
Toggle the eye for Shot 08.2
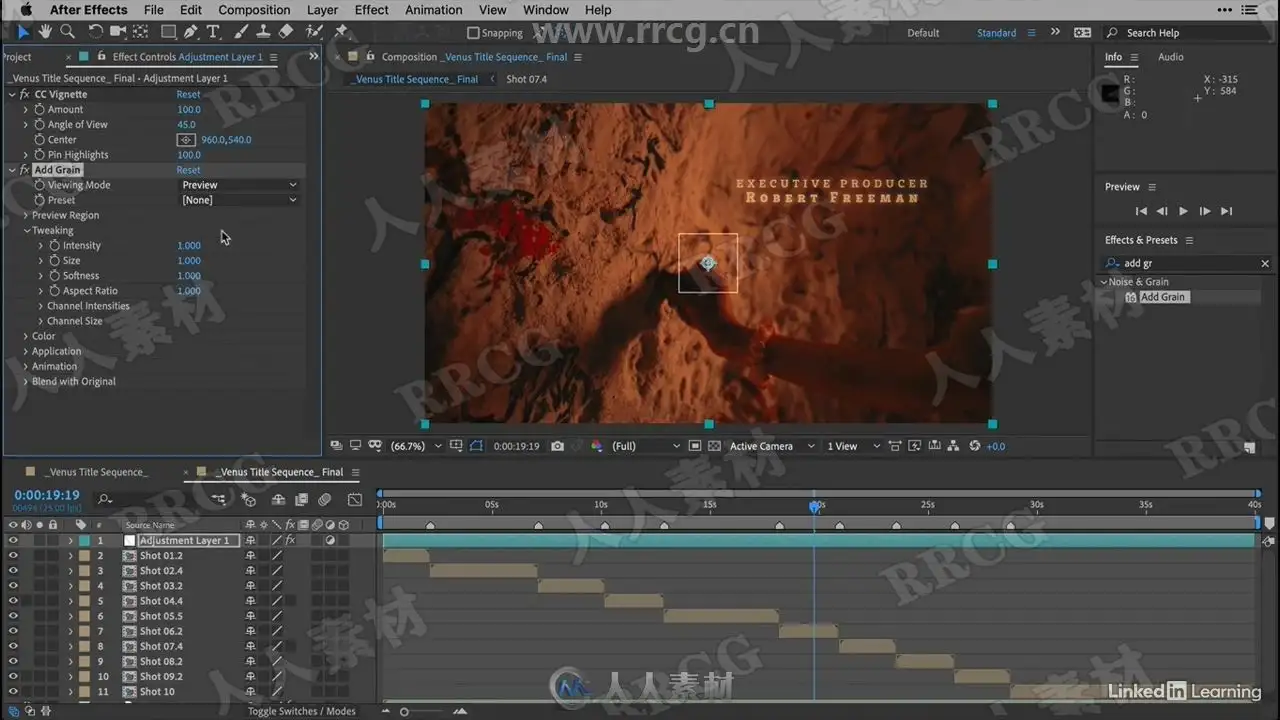click(x=13, y=661)
